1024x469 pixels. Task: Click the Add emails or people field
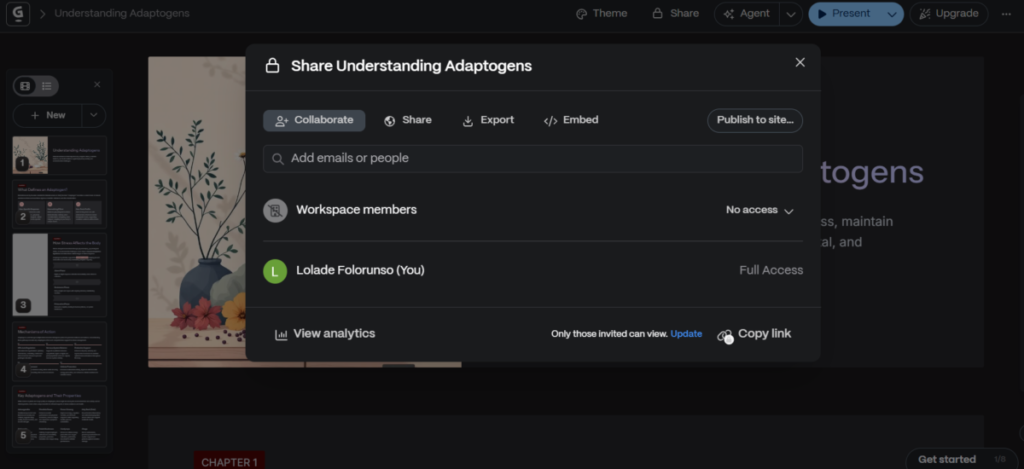click(532, 158)
